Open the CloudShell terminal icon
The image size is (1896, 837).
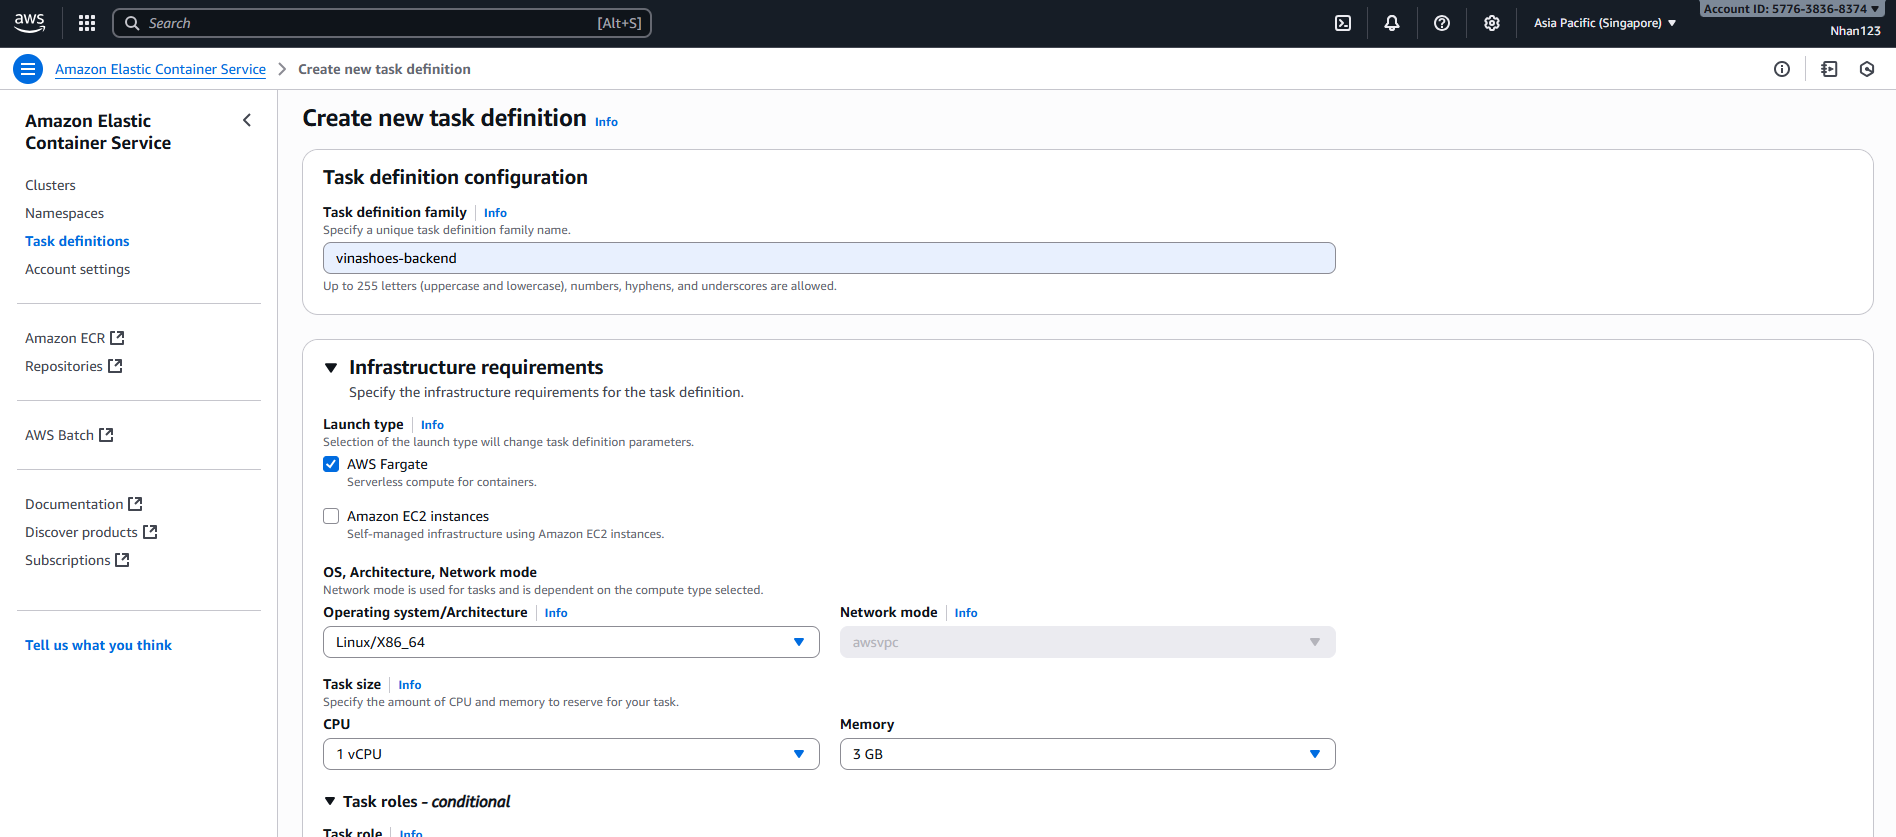click(x=1343, y=23)
